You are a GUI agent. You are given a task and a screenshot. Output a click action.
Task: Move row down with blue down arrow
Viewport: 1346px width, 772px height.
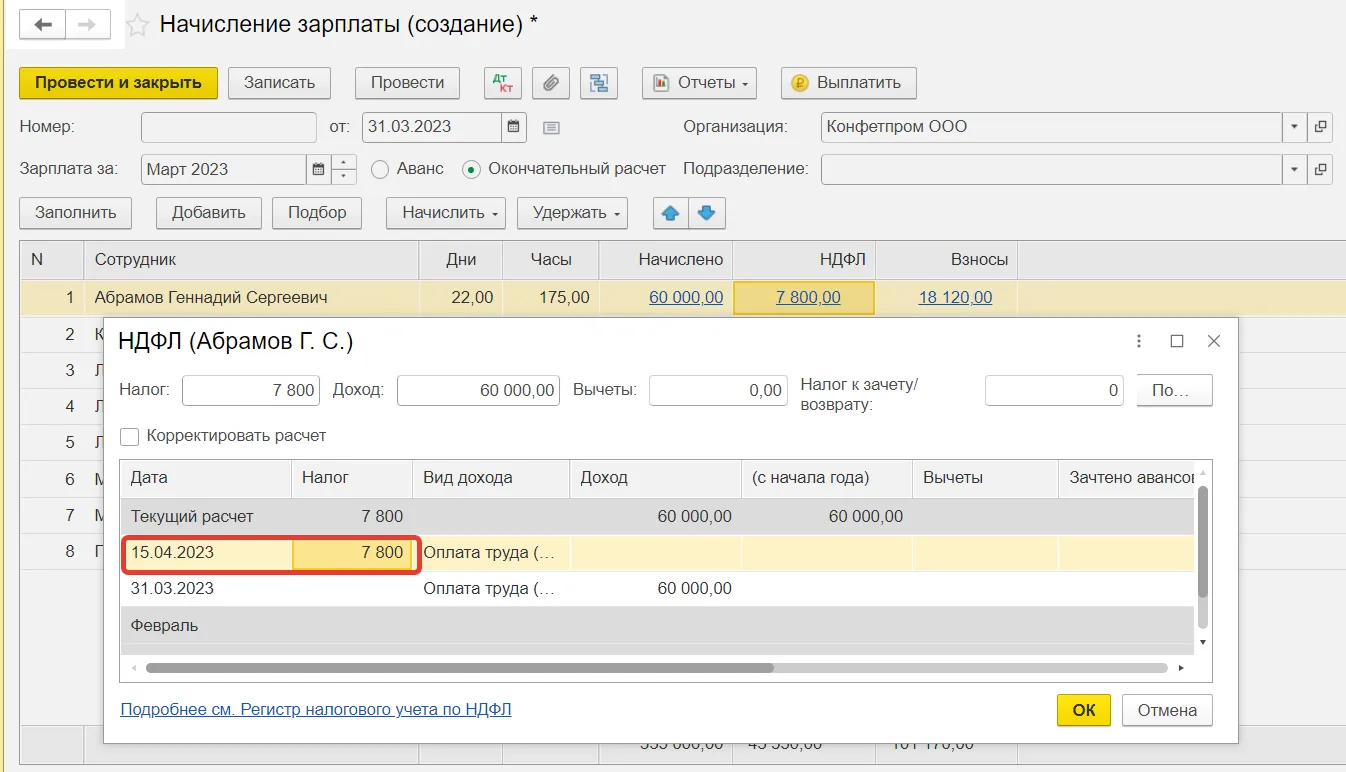click(707, 213)
